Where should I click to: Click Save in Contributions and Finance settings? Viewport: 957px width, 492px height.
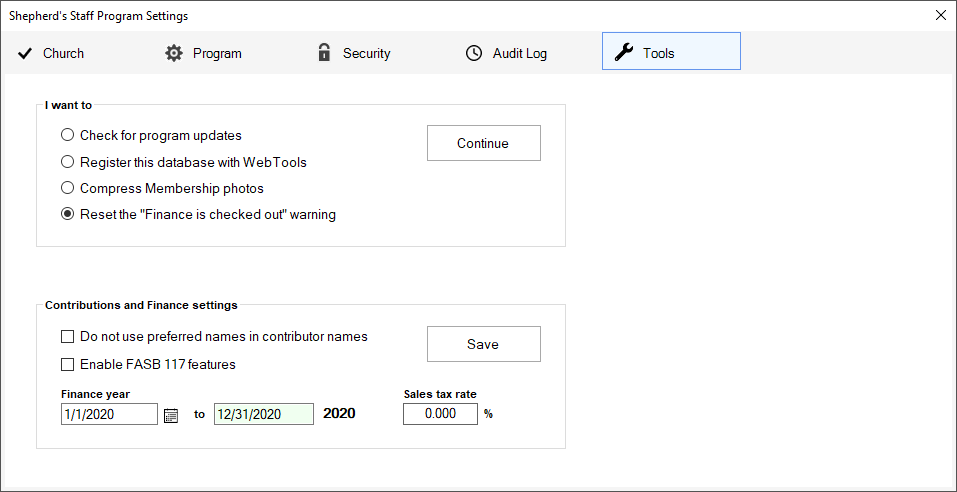pos(483,344)
